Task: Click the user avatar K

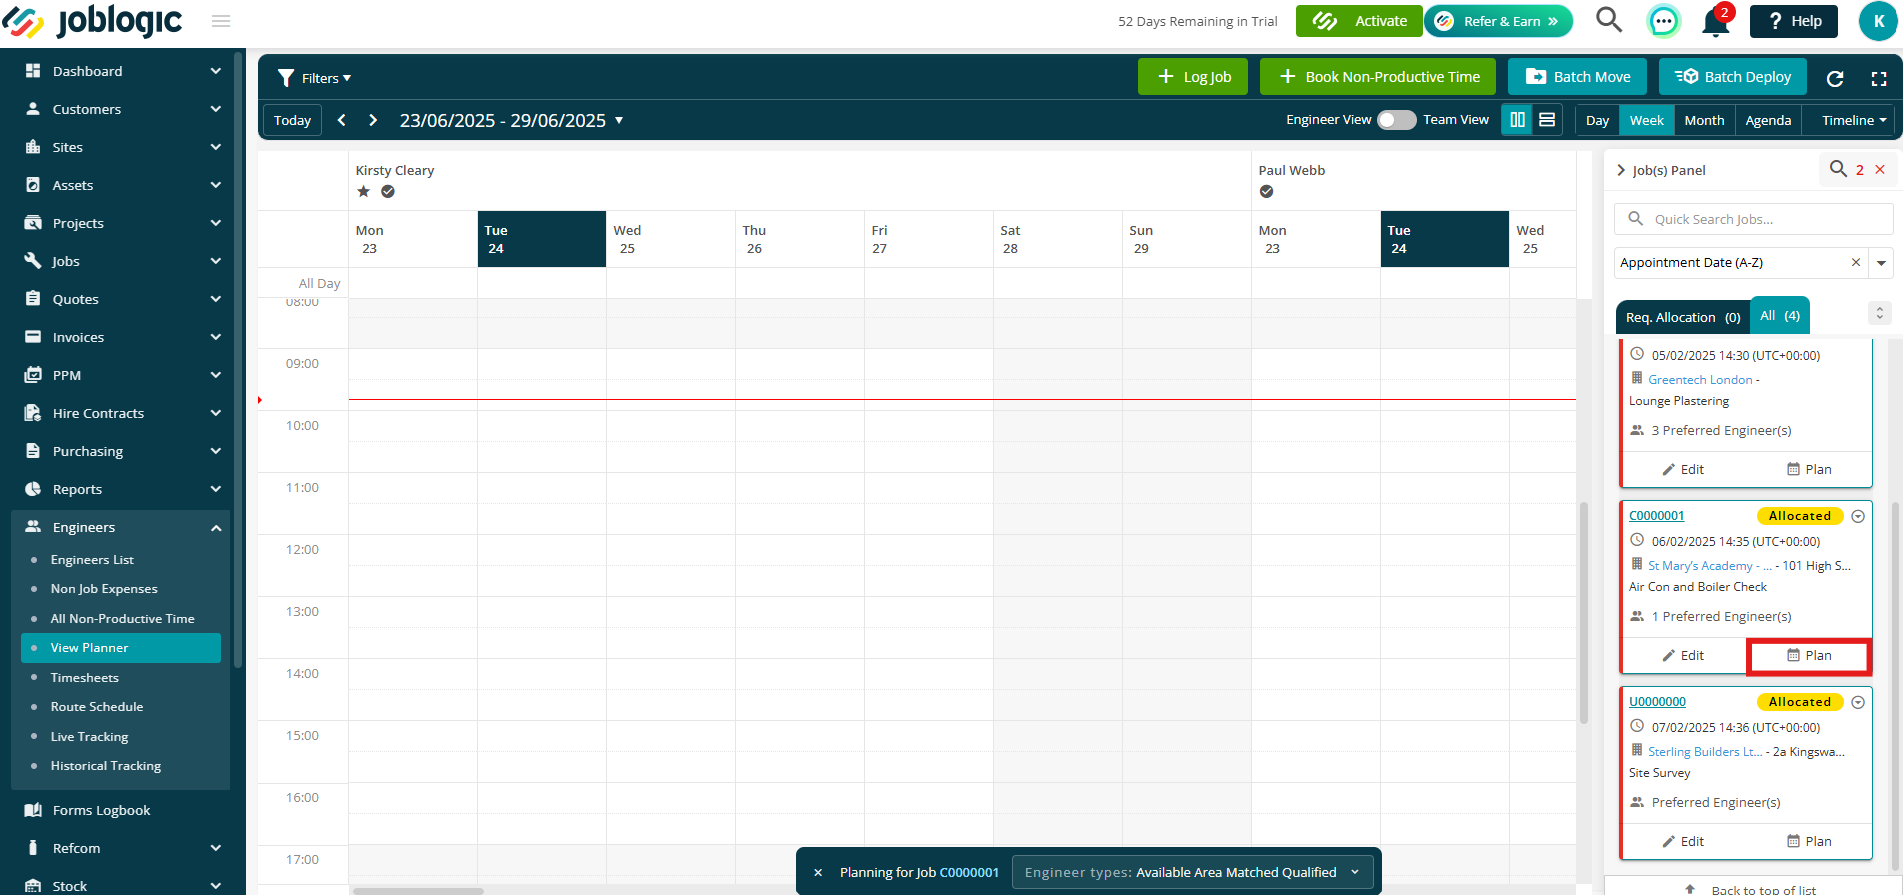Action: (x=1878, y=21)
